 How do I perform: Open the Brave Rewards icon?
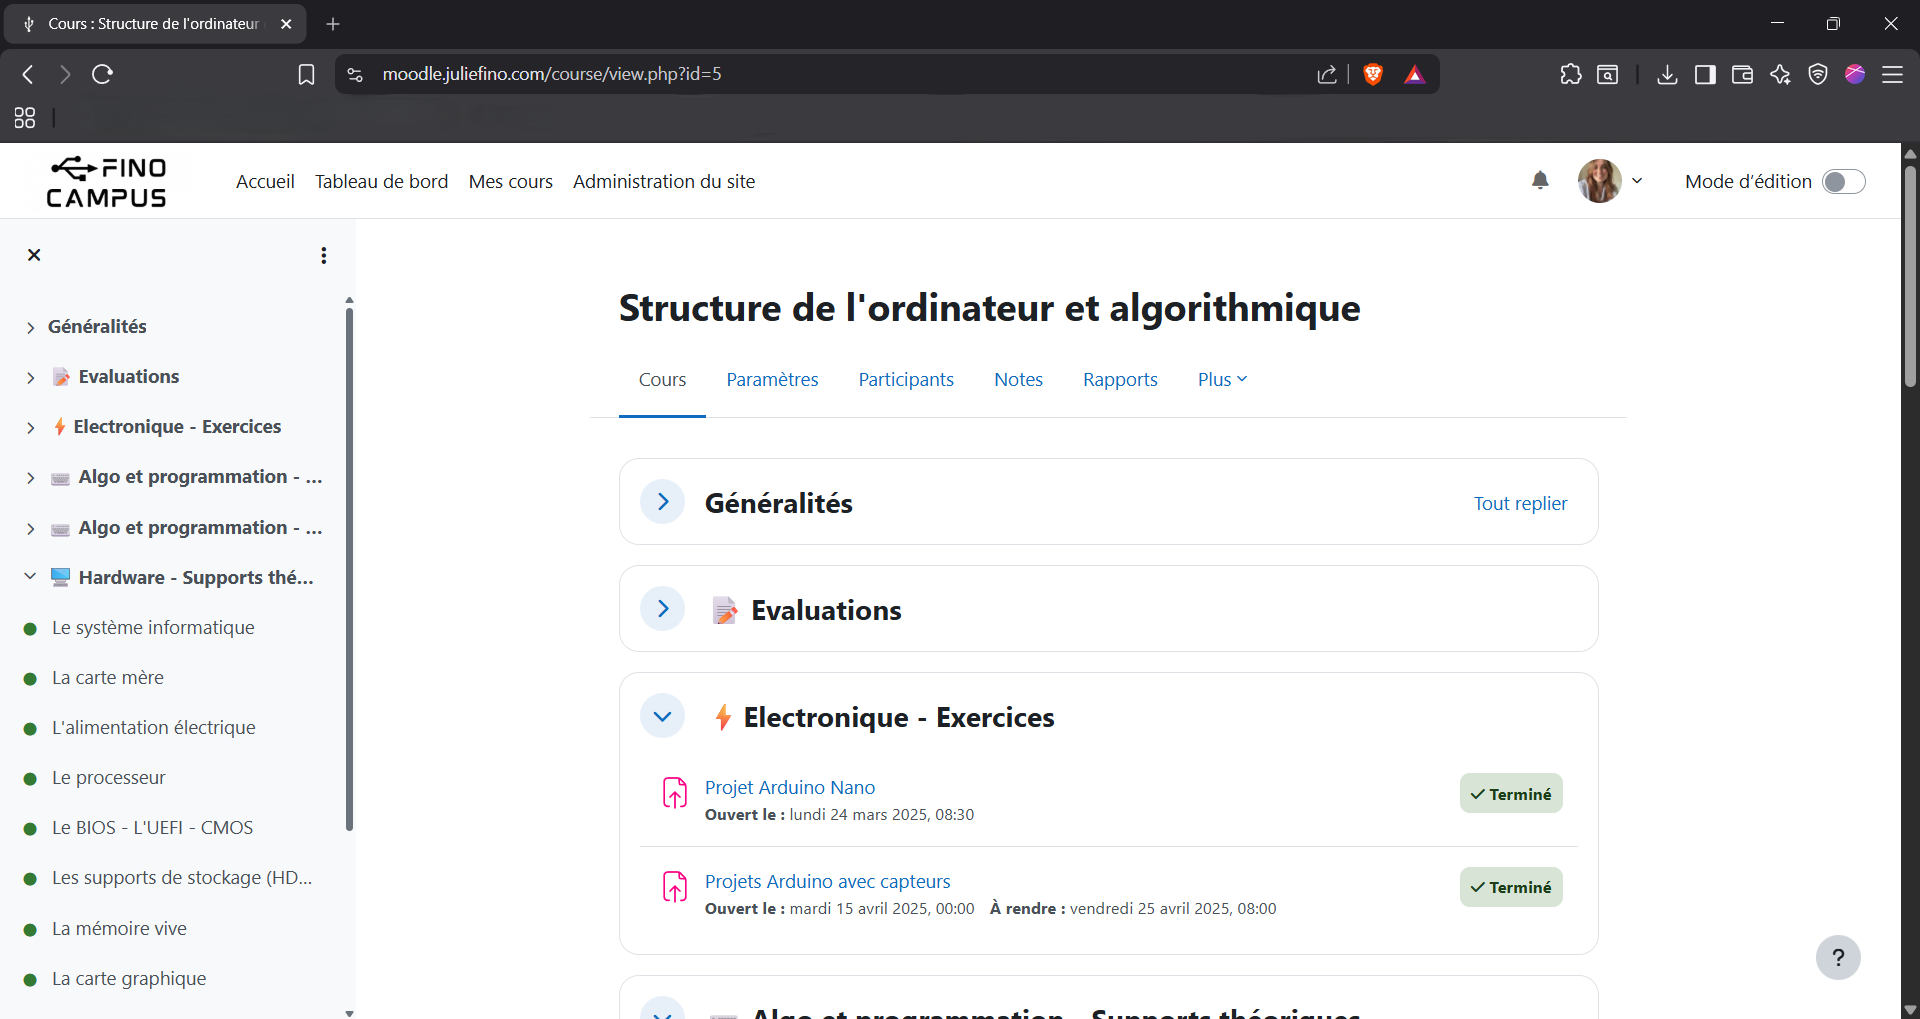click(1416, 74)
